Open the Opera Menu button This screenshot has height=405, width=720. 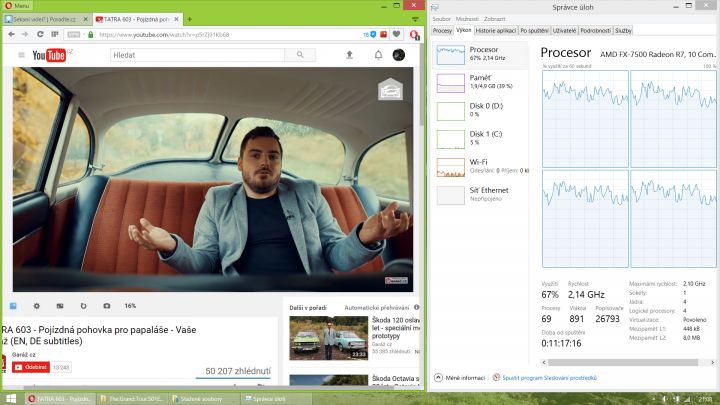click(x=17, y=6)
